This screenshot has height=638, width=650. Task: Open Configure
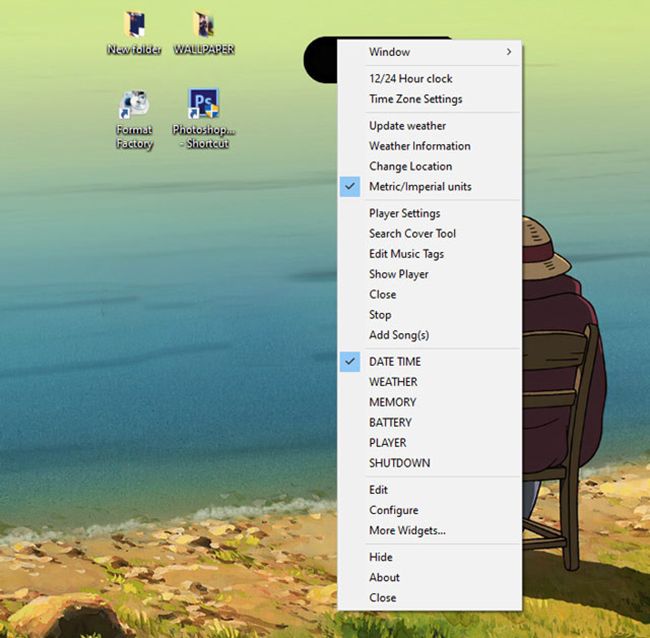[x=429, y=510]
